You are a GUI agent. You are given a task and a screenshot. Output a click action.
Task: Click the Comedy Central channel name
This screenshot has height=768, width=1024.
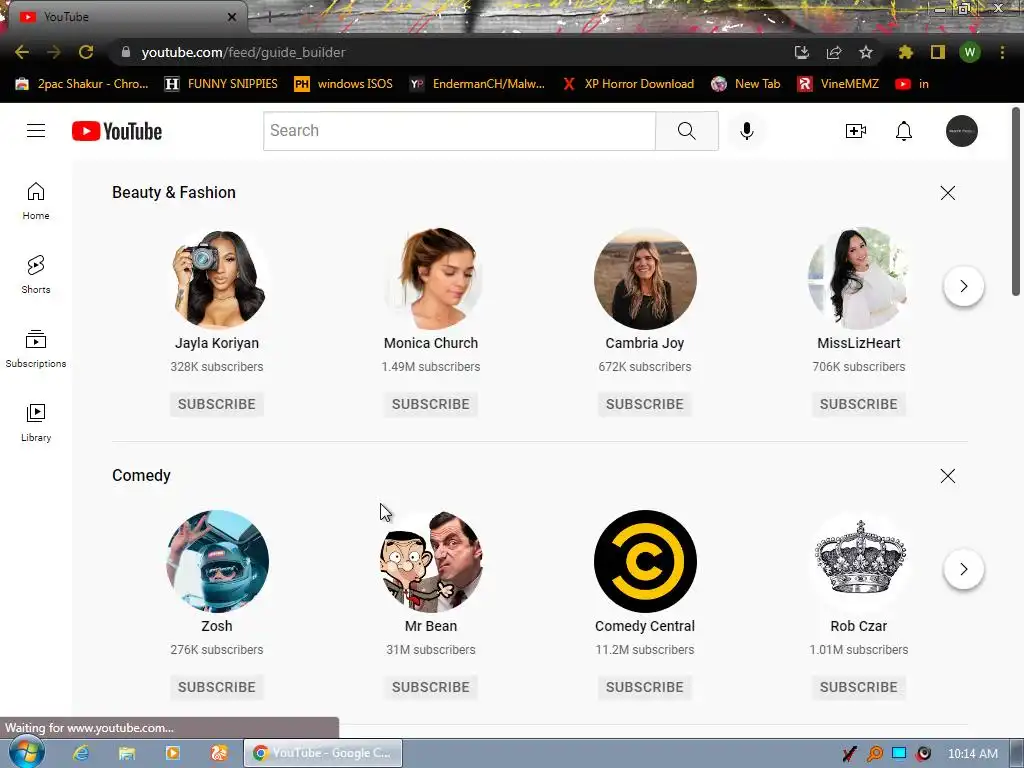click(x=645, y=626)
